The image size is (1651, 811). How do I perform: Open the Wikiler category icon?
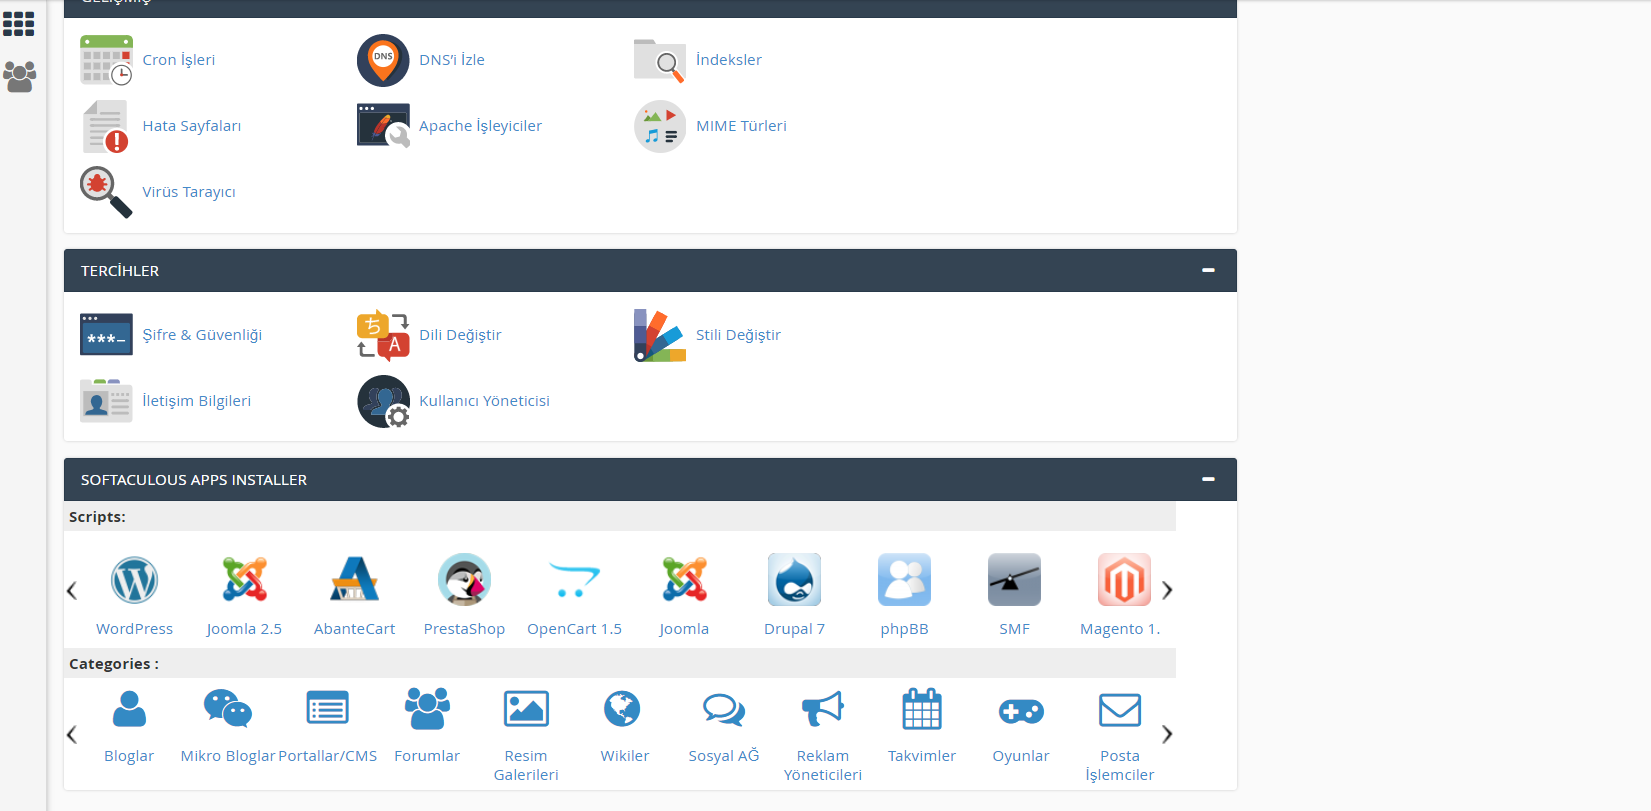click(x=622, y=709)
